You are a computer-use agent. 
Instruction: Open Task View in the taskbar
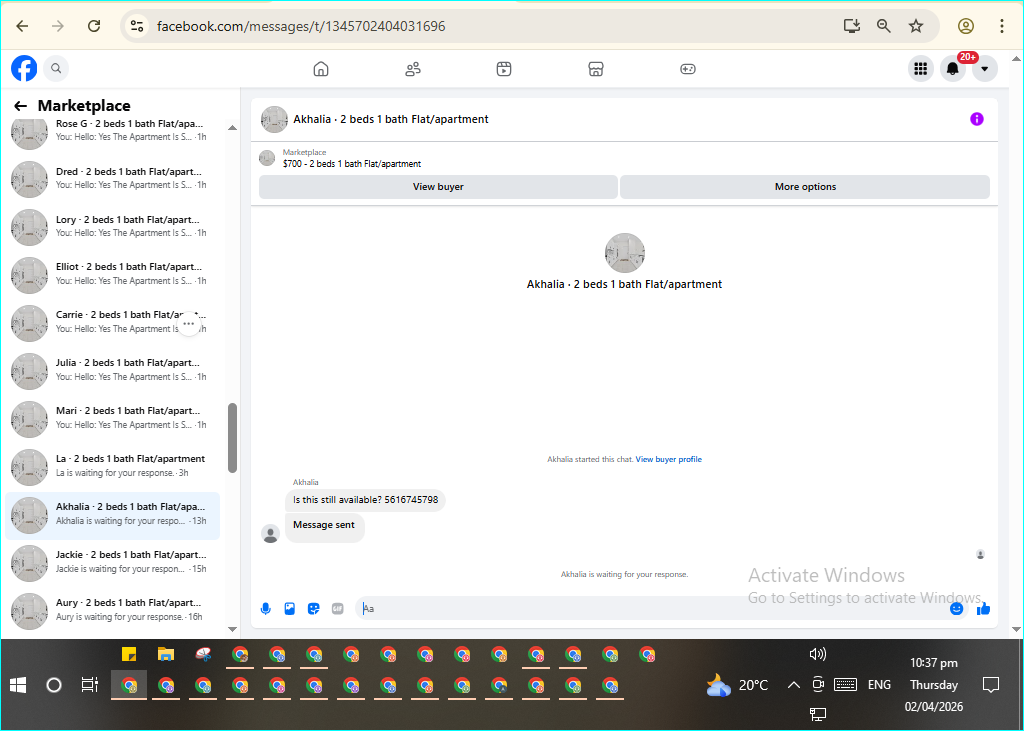[x=89, y=685]
